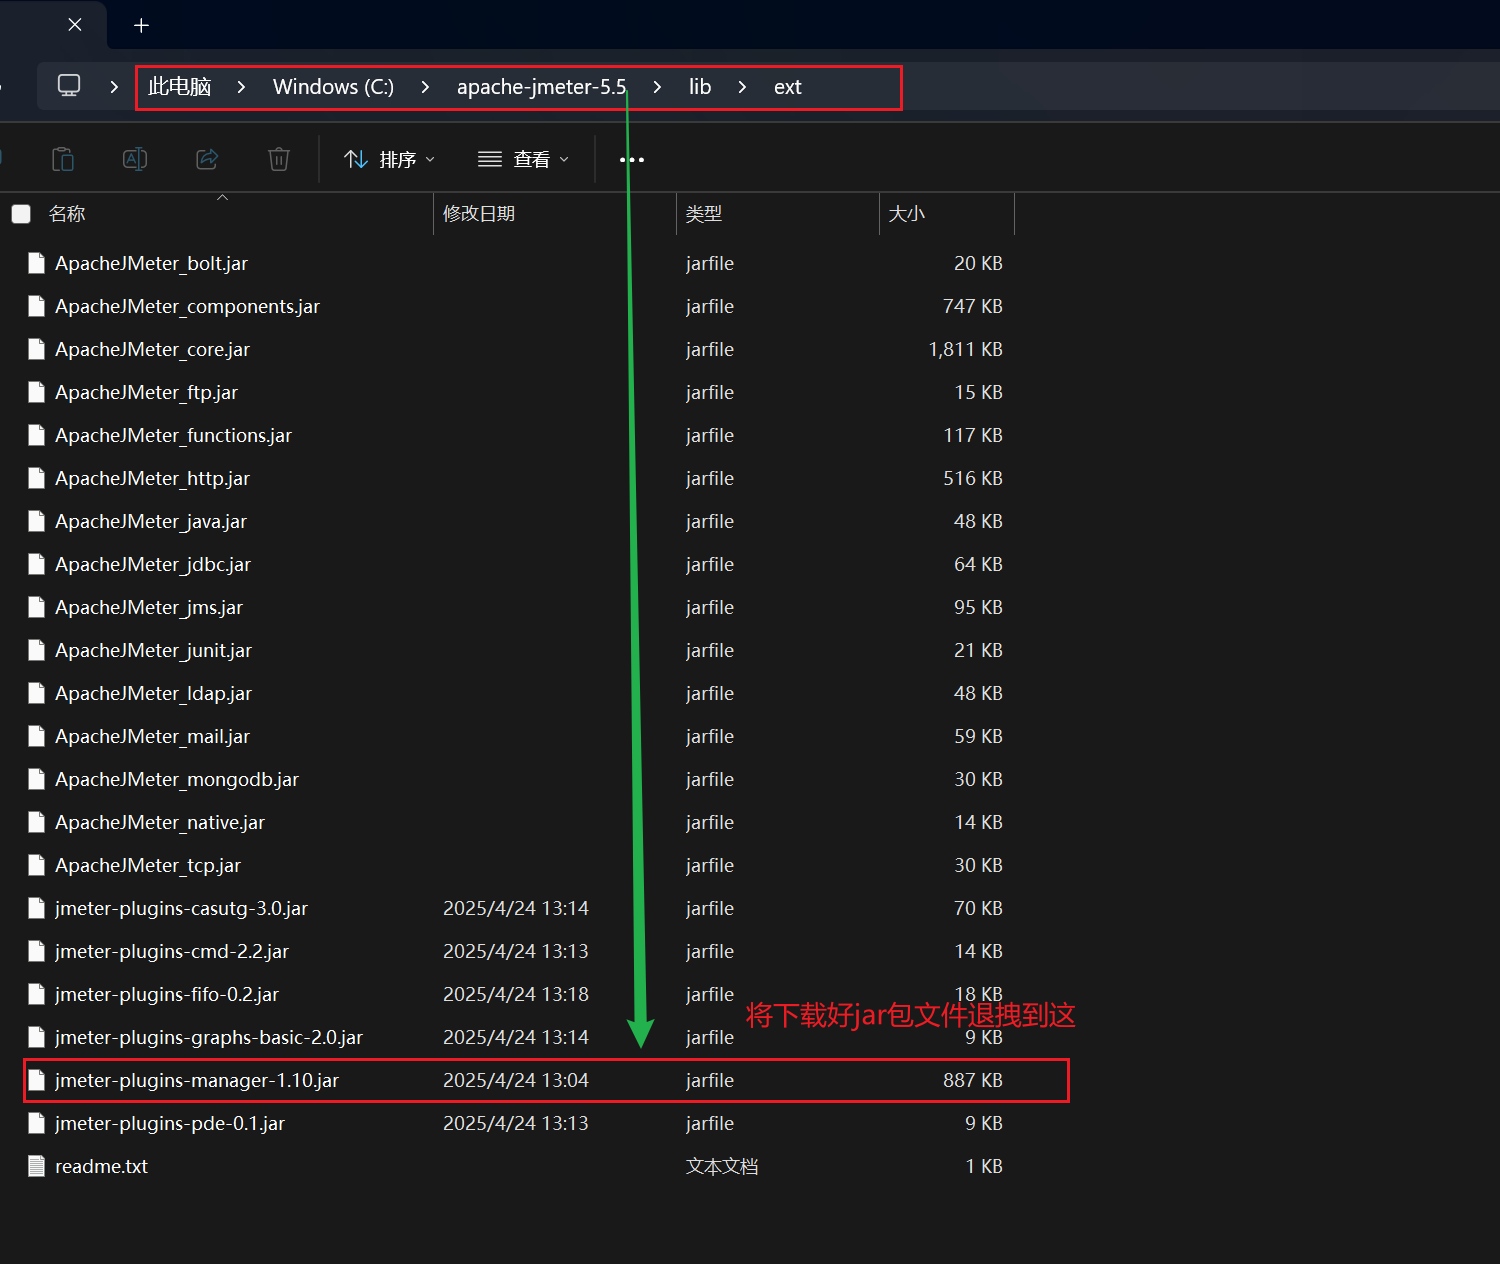Image resolution: width=1500 pixels, height=1264 pixels.
Task: Click 1,811 KB size value
Action: click(965, 349)
